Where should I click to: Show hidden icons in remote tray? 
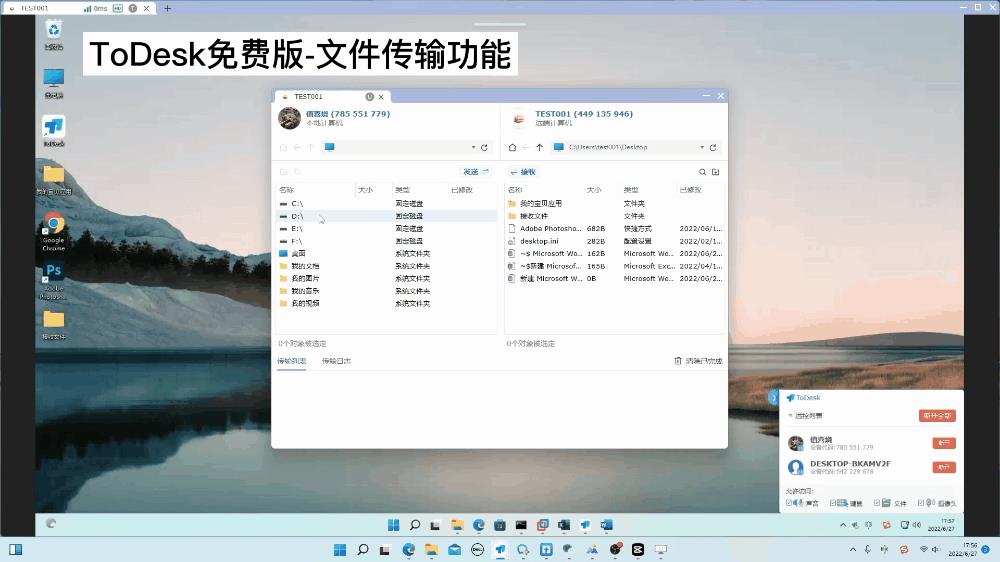[843, 525]
